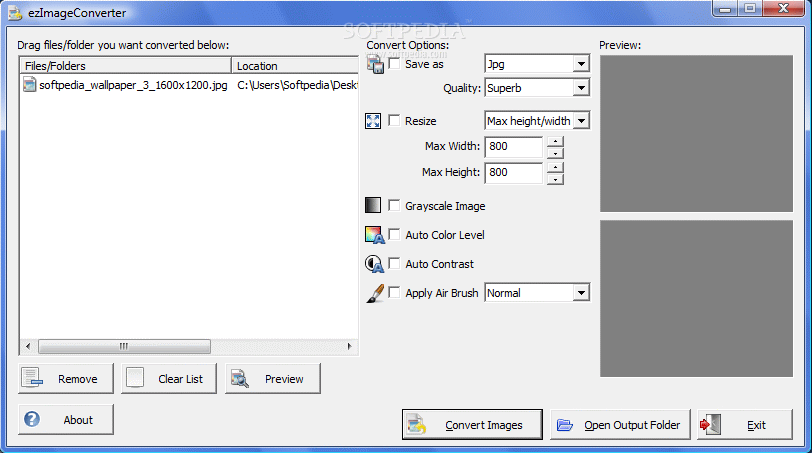Click the Max Height input field
Image resolution: width=812 pixels, height=453 pixels.
(514, 172)
